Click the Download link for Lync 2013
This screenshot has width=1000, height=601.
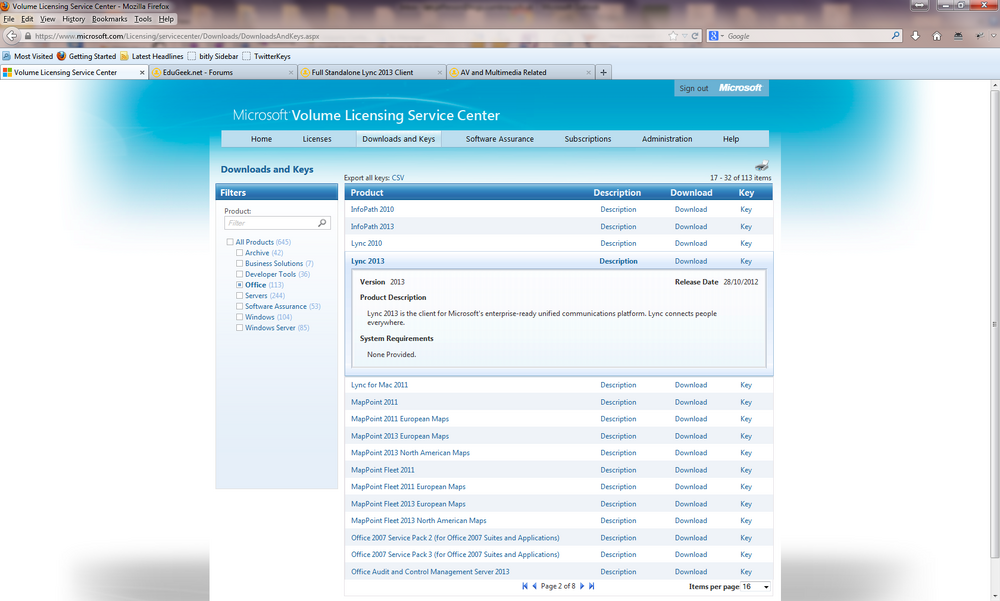coord(691,261)
